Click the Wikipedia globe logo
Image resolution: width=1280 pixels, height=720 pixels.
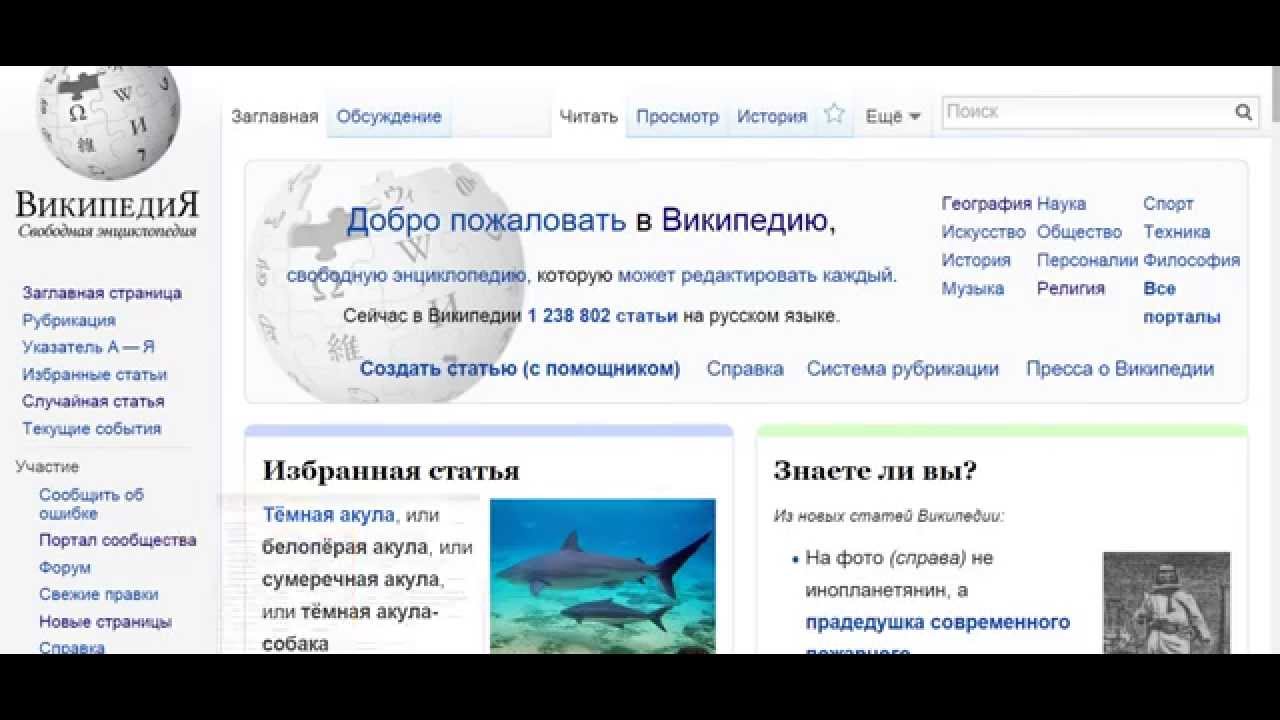[x=108, y=123]
